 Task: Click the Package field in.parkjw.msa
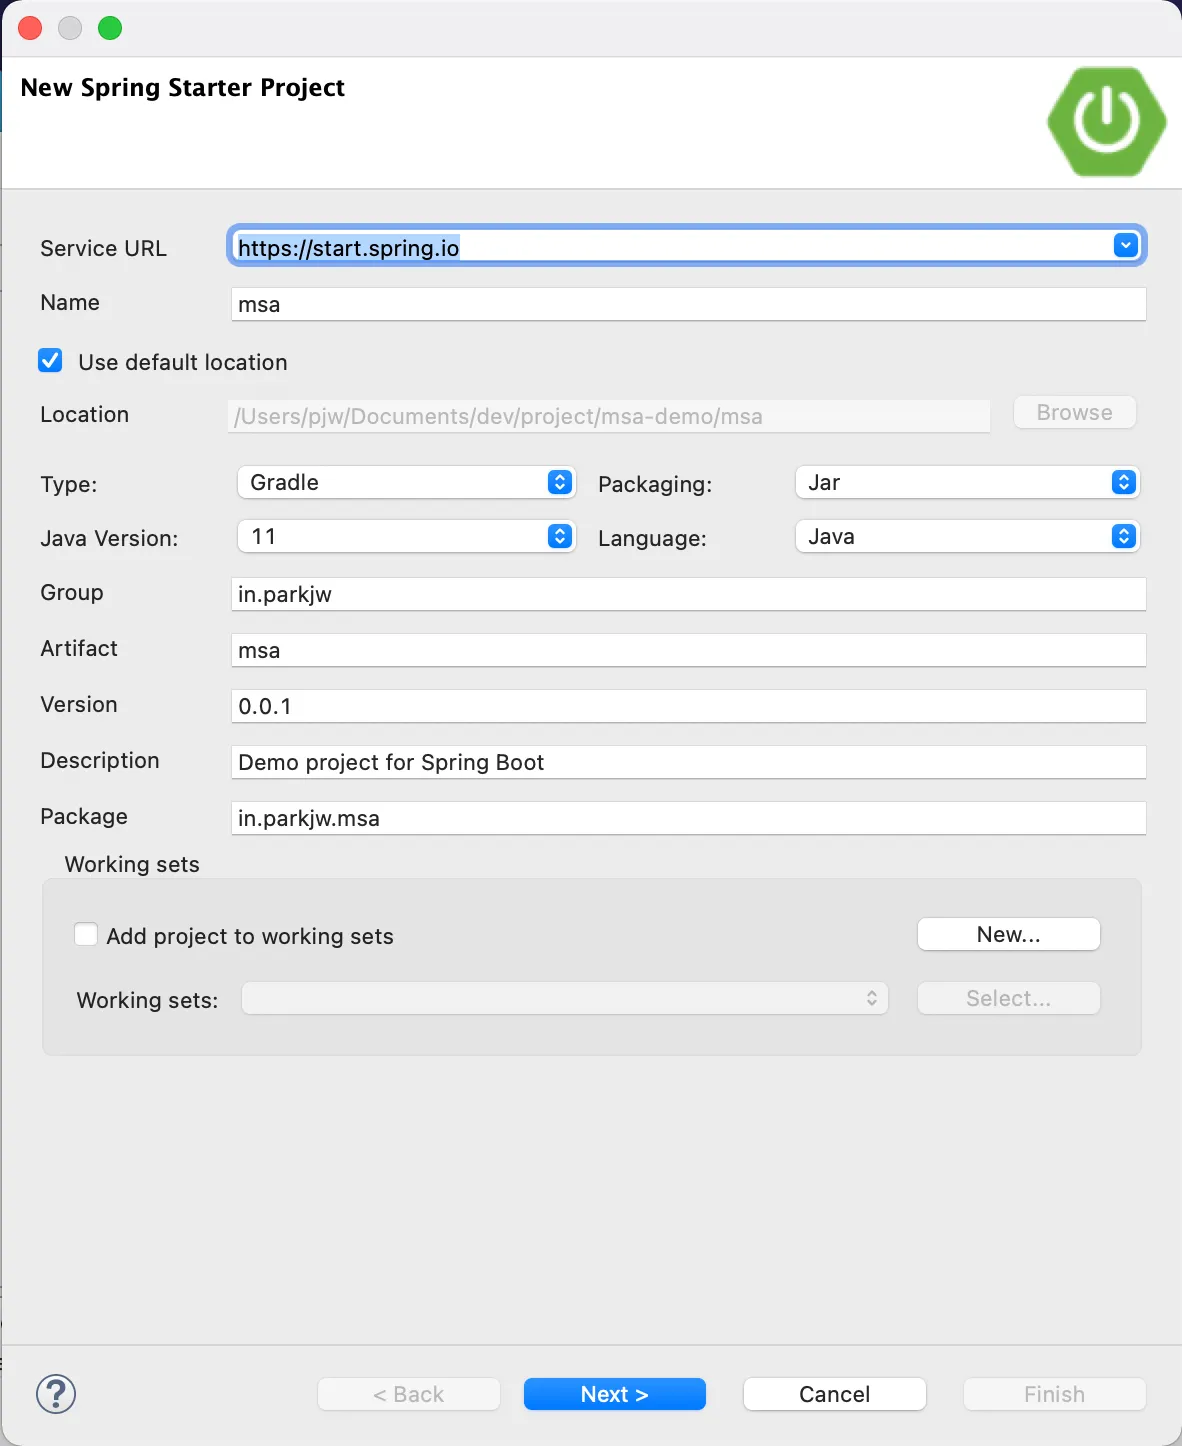pos(688,818)
